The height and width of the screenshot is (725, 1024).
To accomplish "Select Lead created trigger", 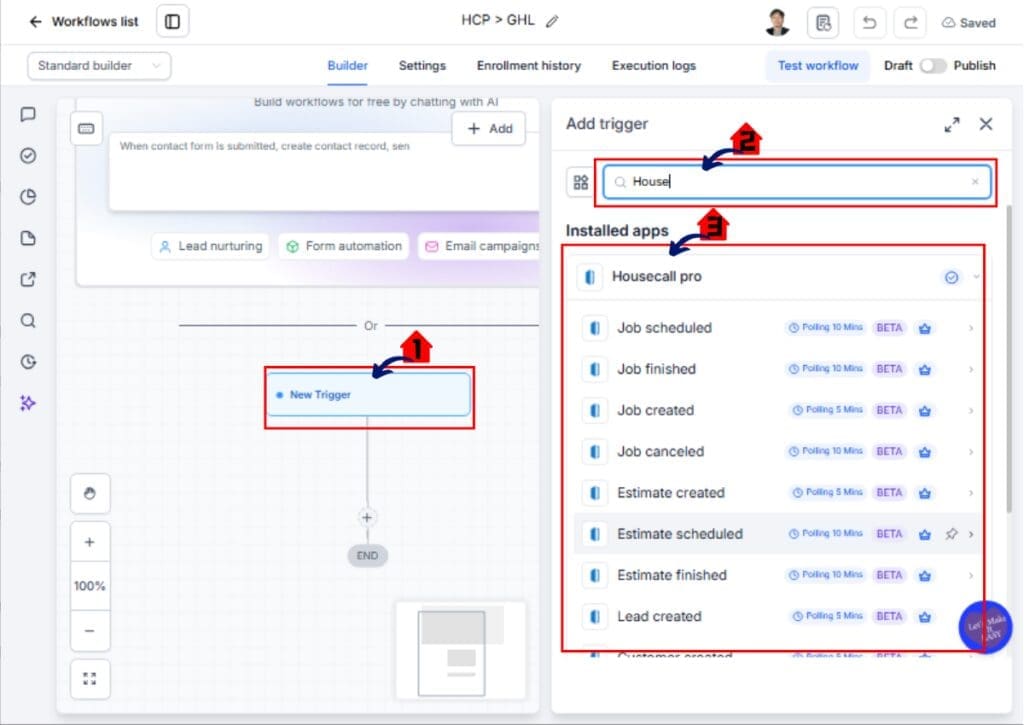I will 777,616.
